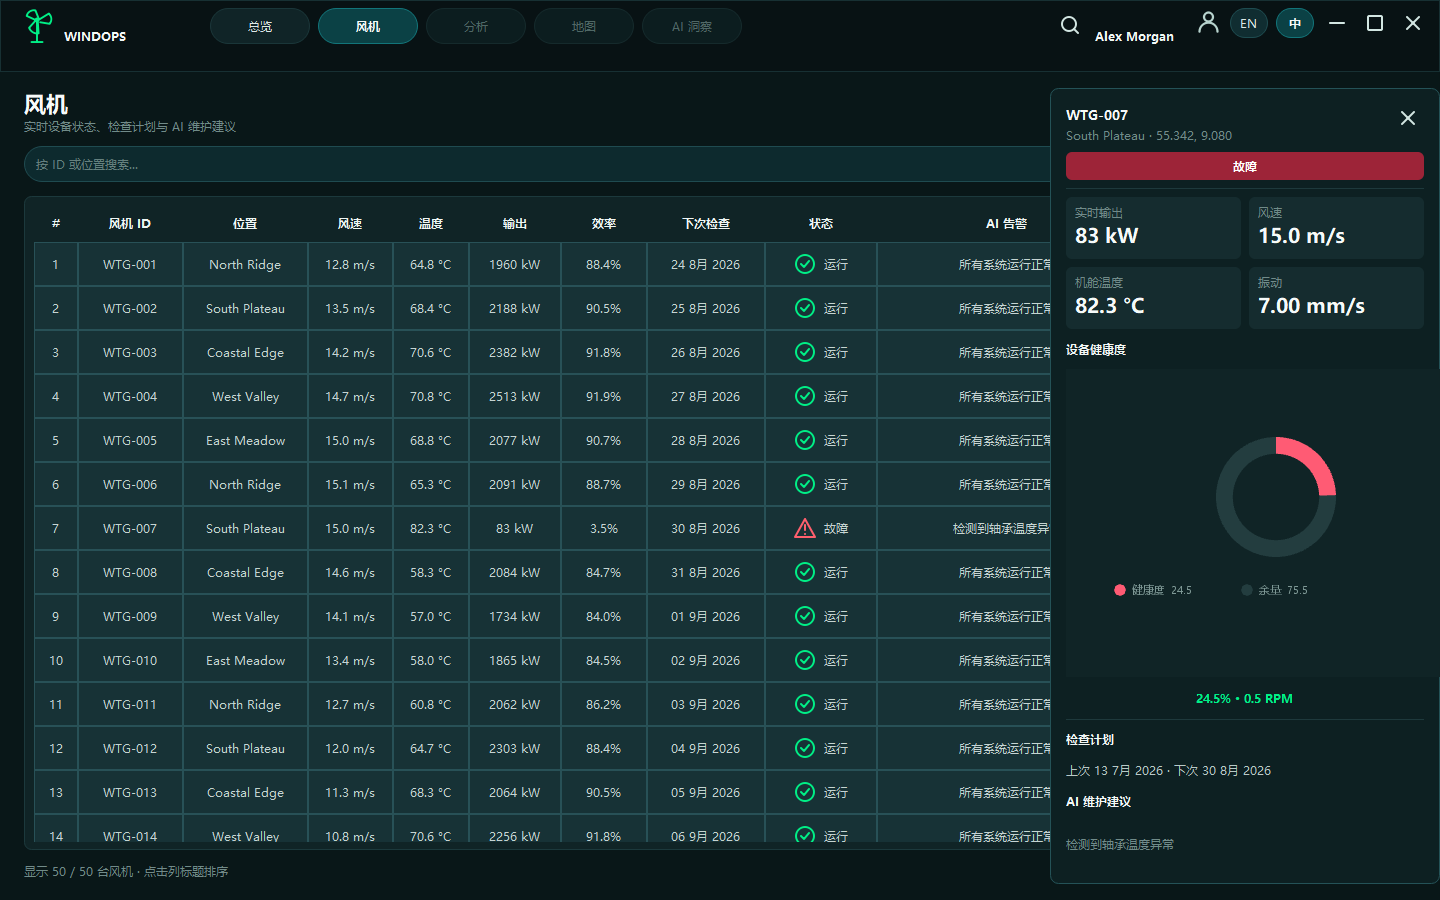Click the turbine ID/location search field

538,164
